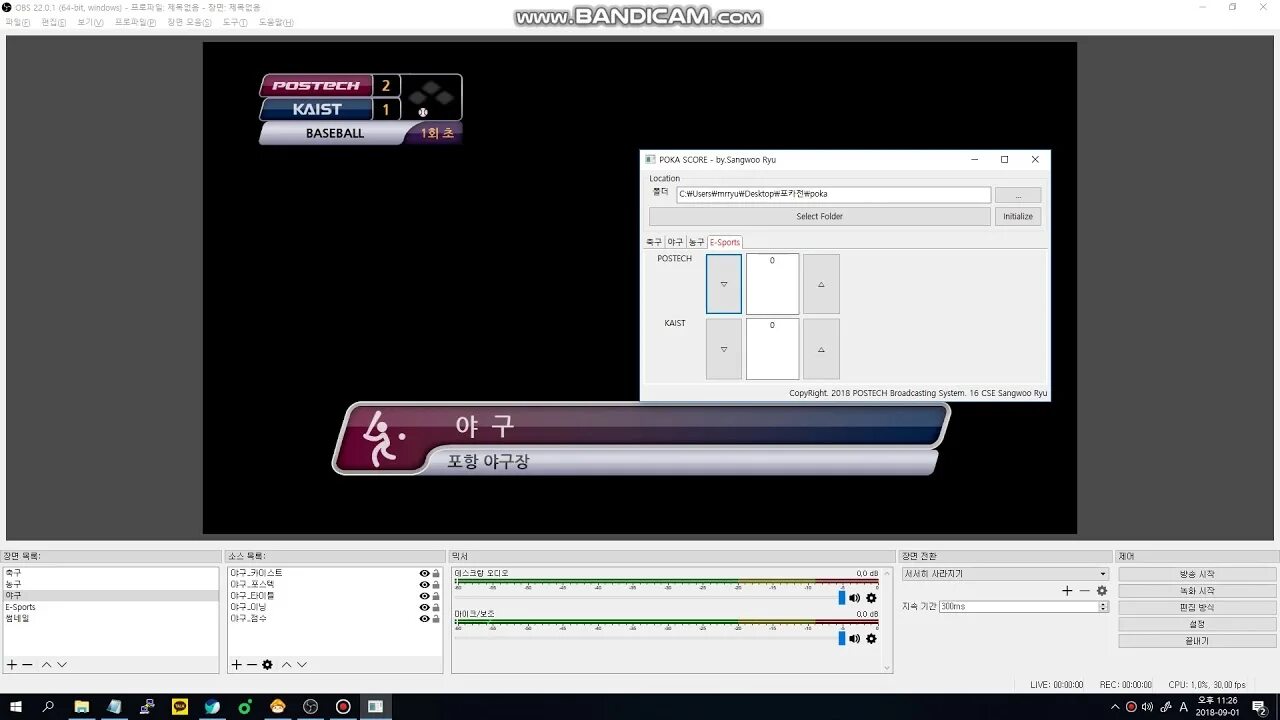Image resolution: width=1280 pixels, height=720 pixels.
Task: Increase KAIST score with up arrow
Action: [821, 349]
